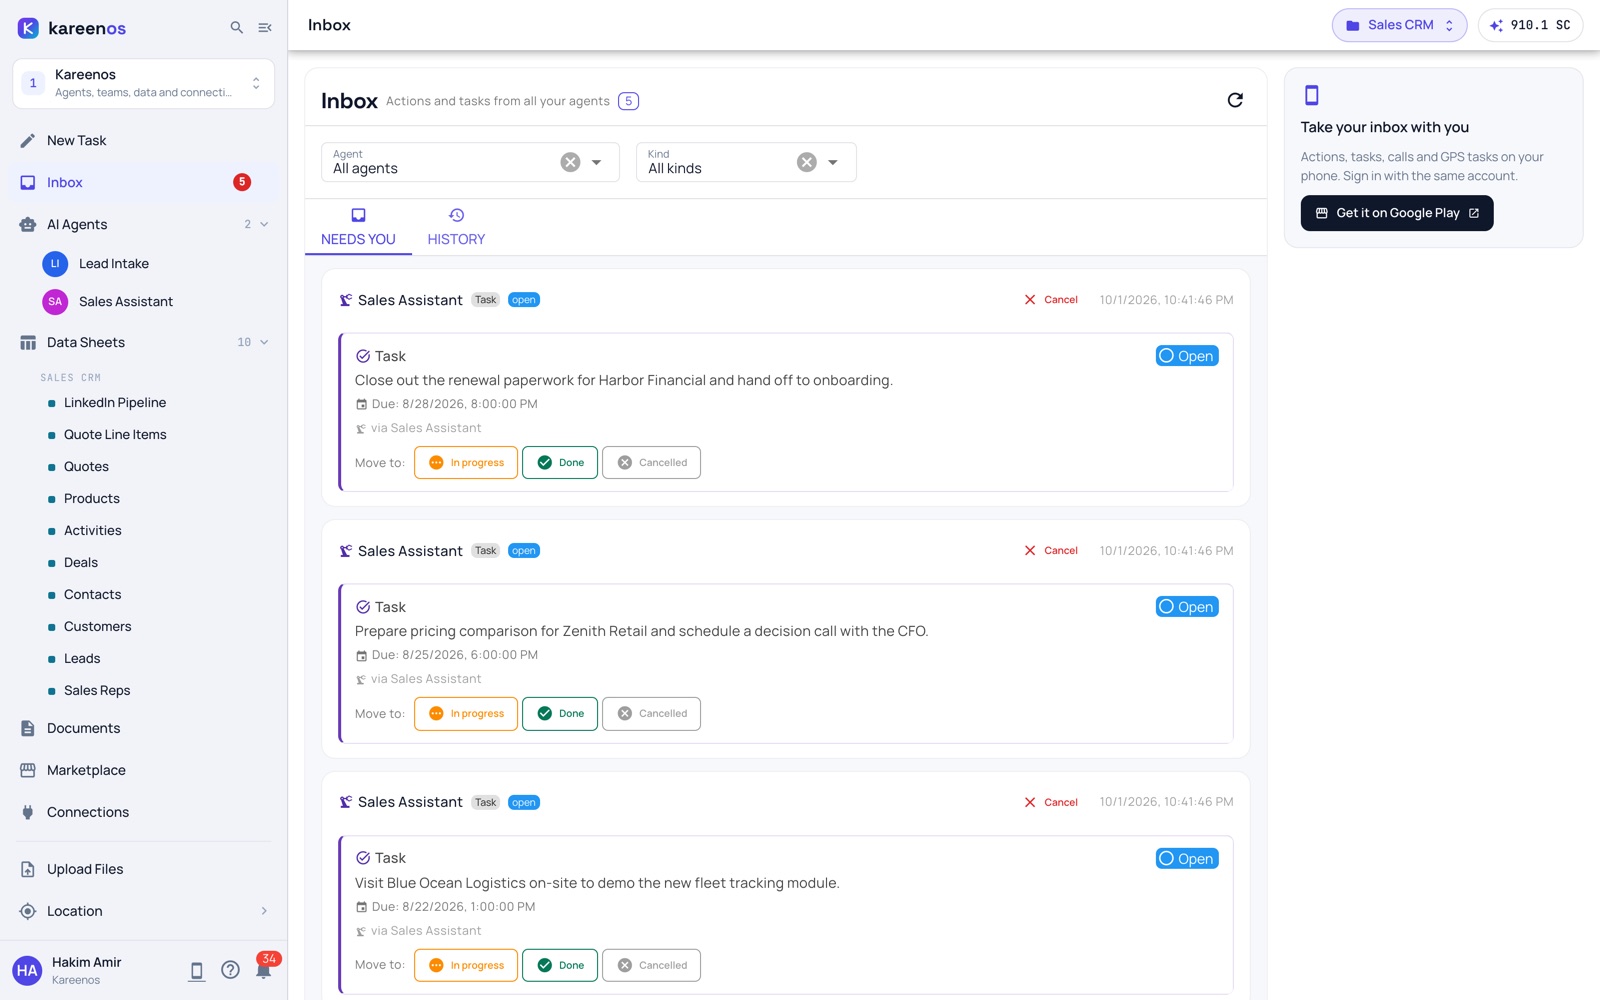Mark the Zenith Retail task Done
Image resolution: width=1600 pixels, height=1000 pixels.
(560, 714)
